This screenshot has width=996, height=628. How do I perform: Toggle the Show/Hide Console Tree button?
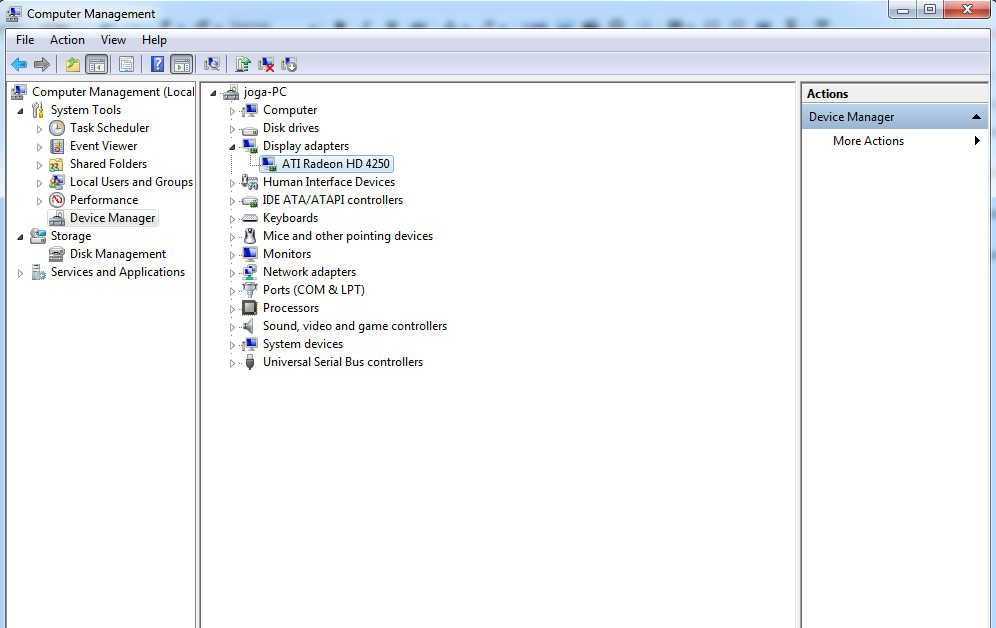96,64
